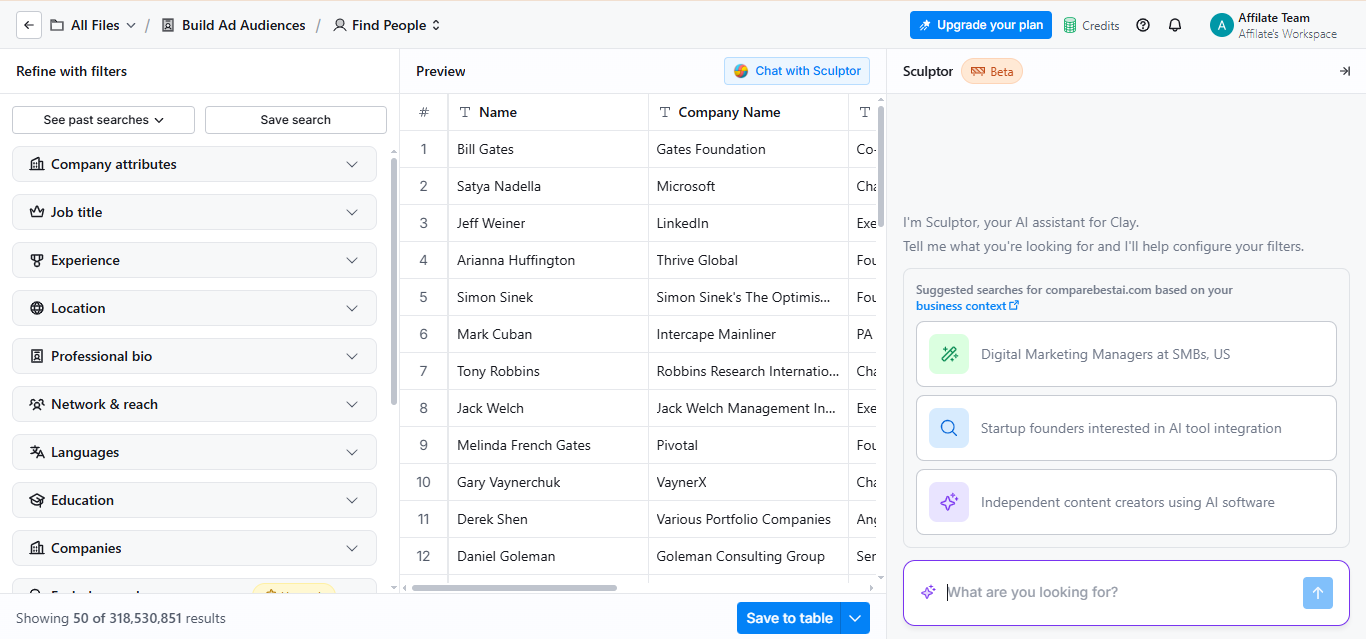The image size is (1366, 639).
Task: Click the magnifier icon for Startup founders suggestion
Action: [949, 428]
